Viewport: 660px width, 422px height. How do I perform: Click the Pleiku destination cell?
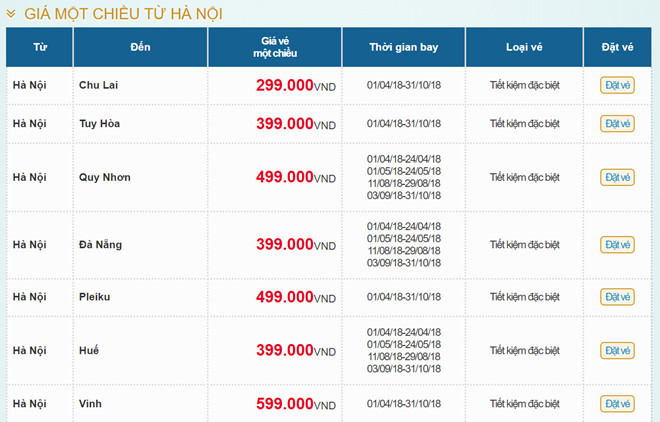(x=94, y=297)
